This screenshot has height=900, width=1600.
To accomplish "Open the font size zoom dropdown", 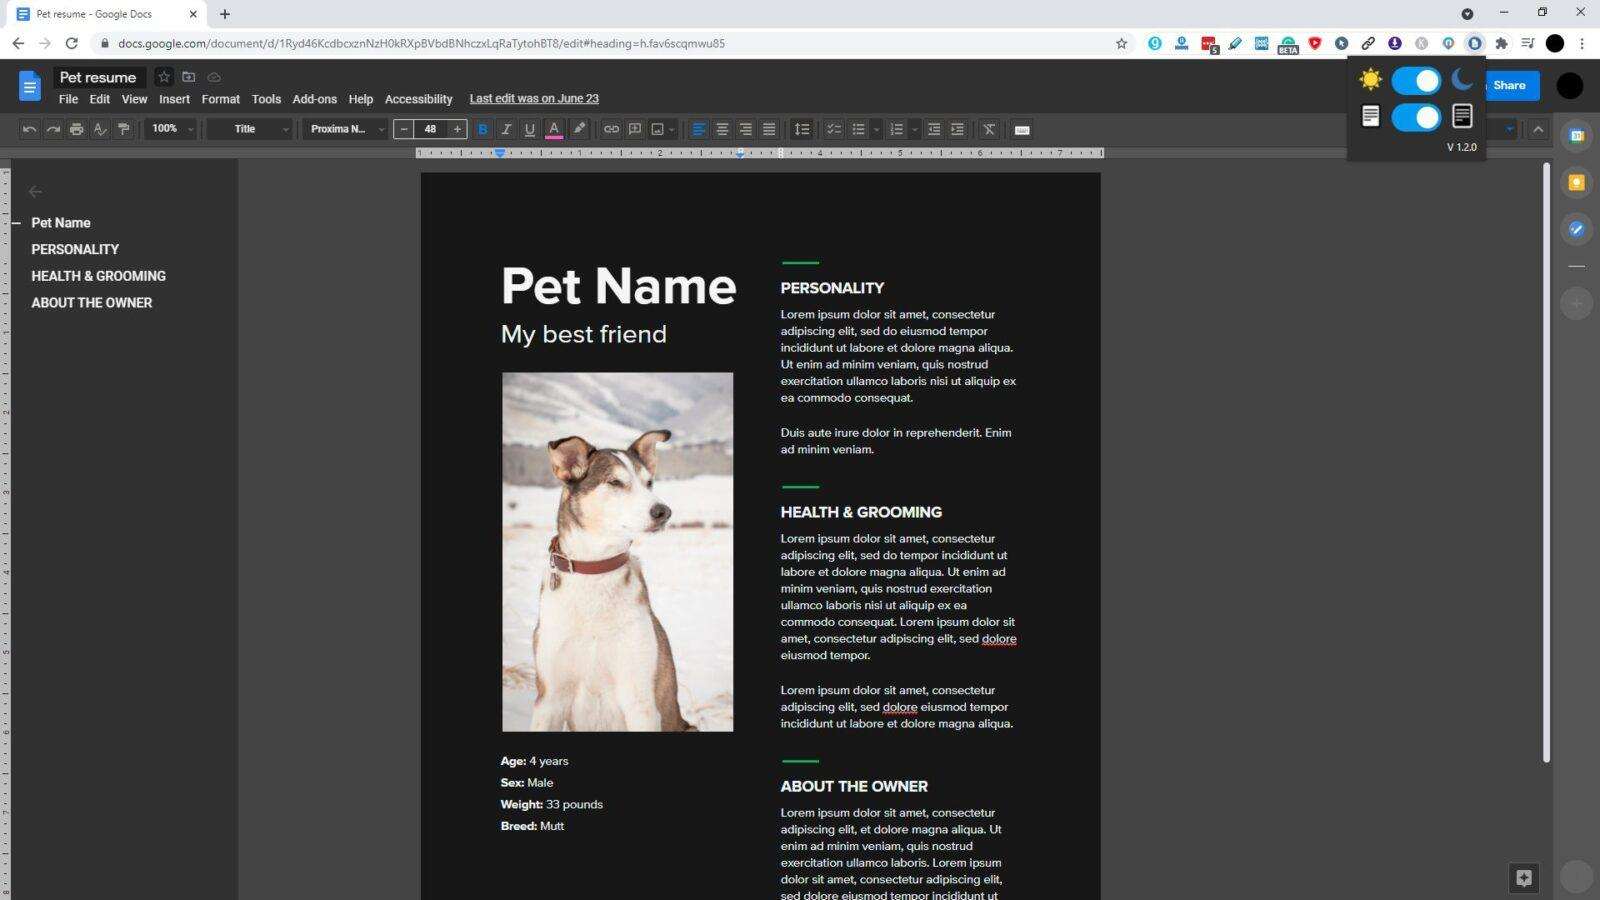I will click(x=170, y=129).
